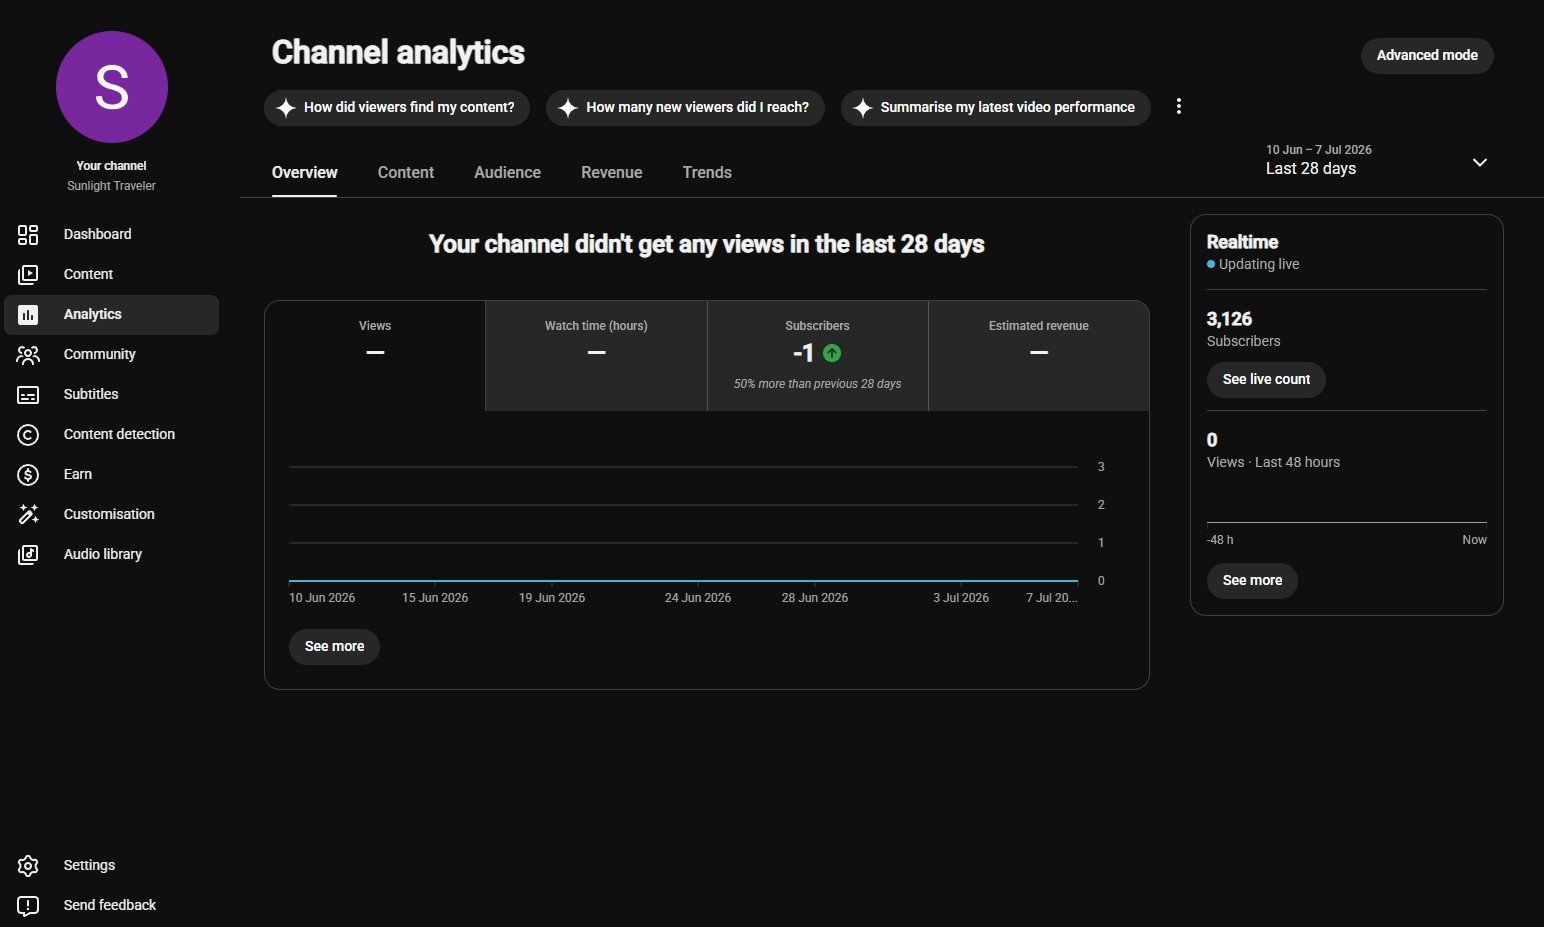Click the 50% more than previous text

[817, 384]
